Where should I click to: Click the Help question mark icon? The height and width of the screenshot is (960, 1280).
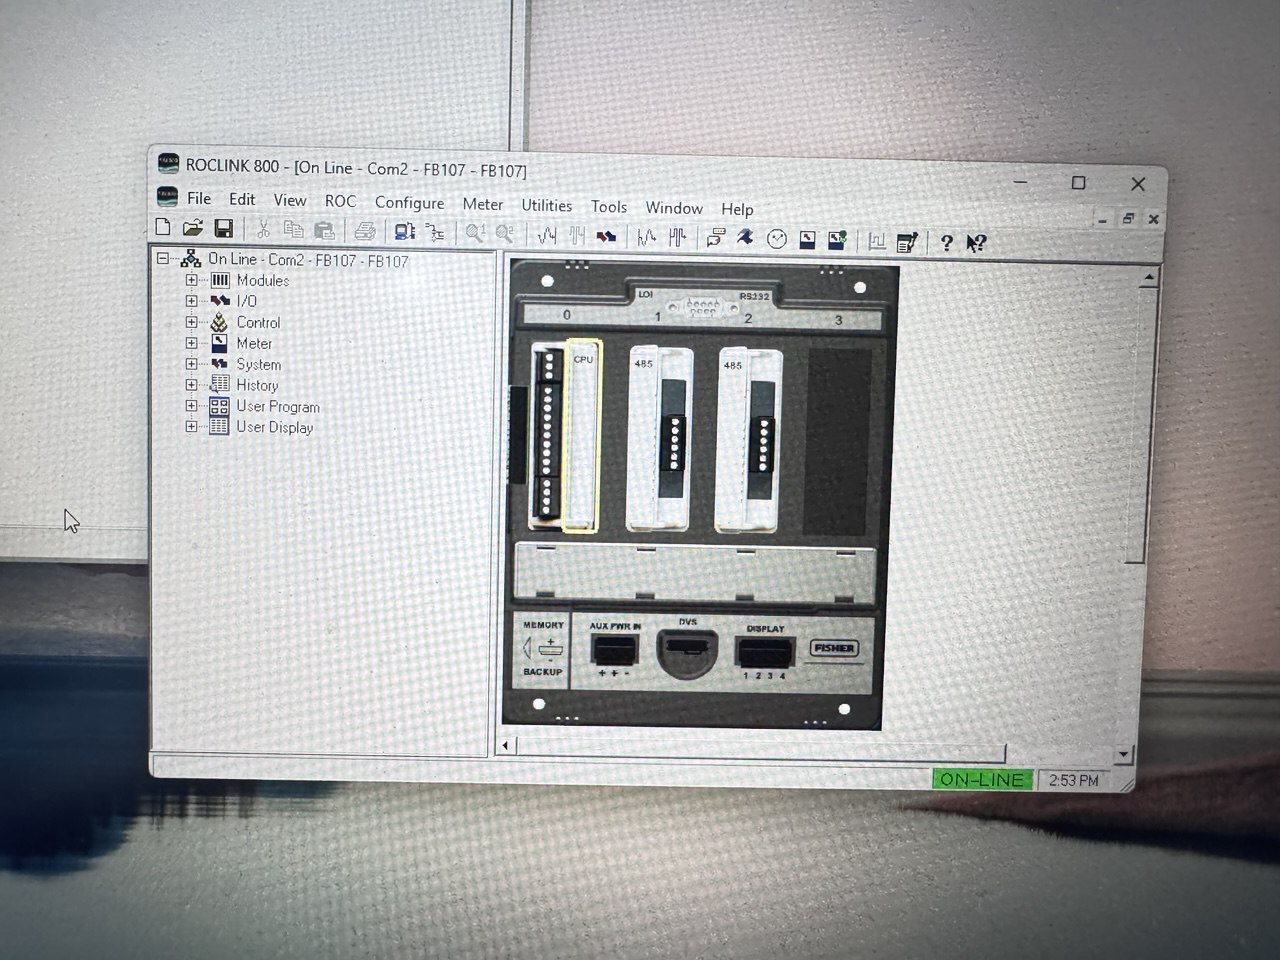coord(946,242)
